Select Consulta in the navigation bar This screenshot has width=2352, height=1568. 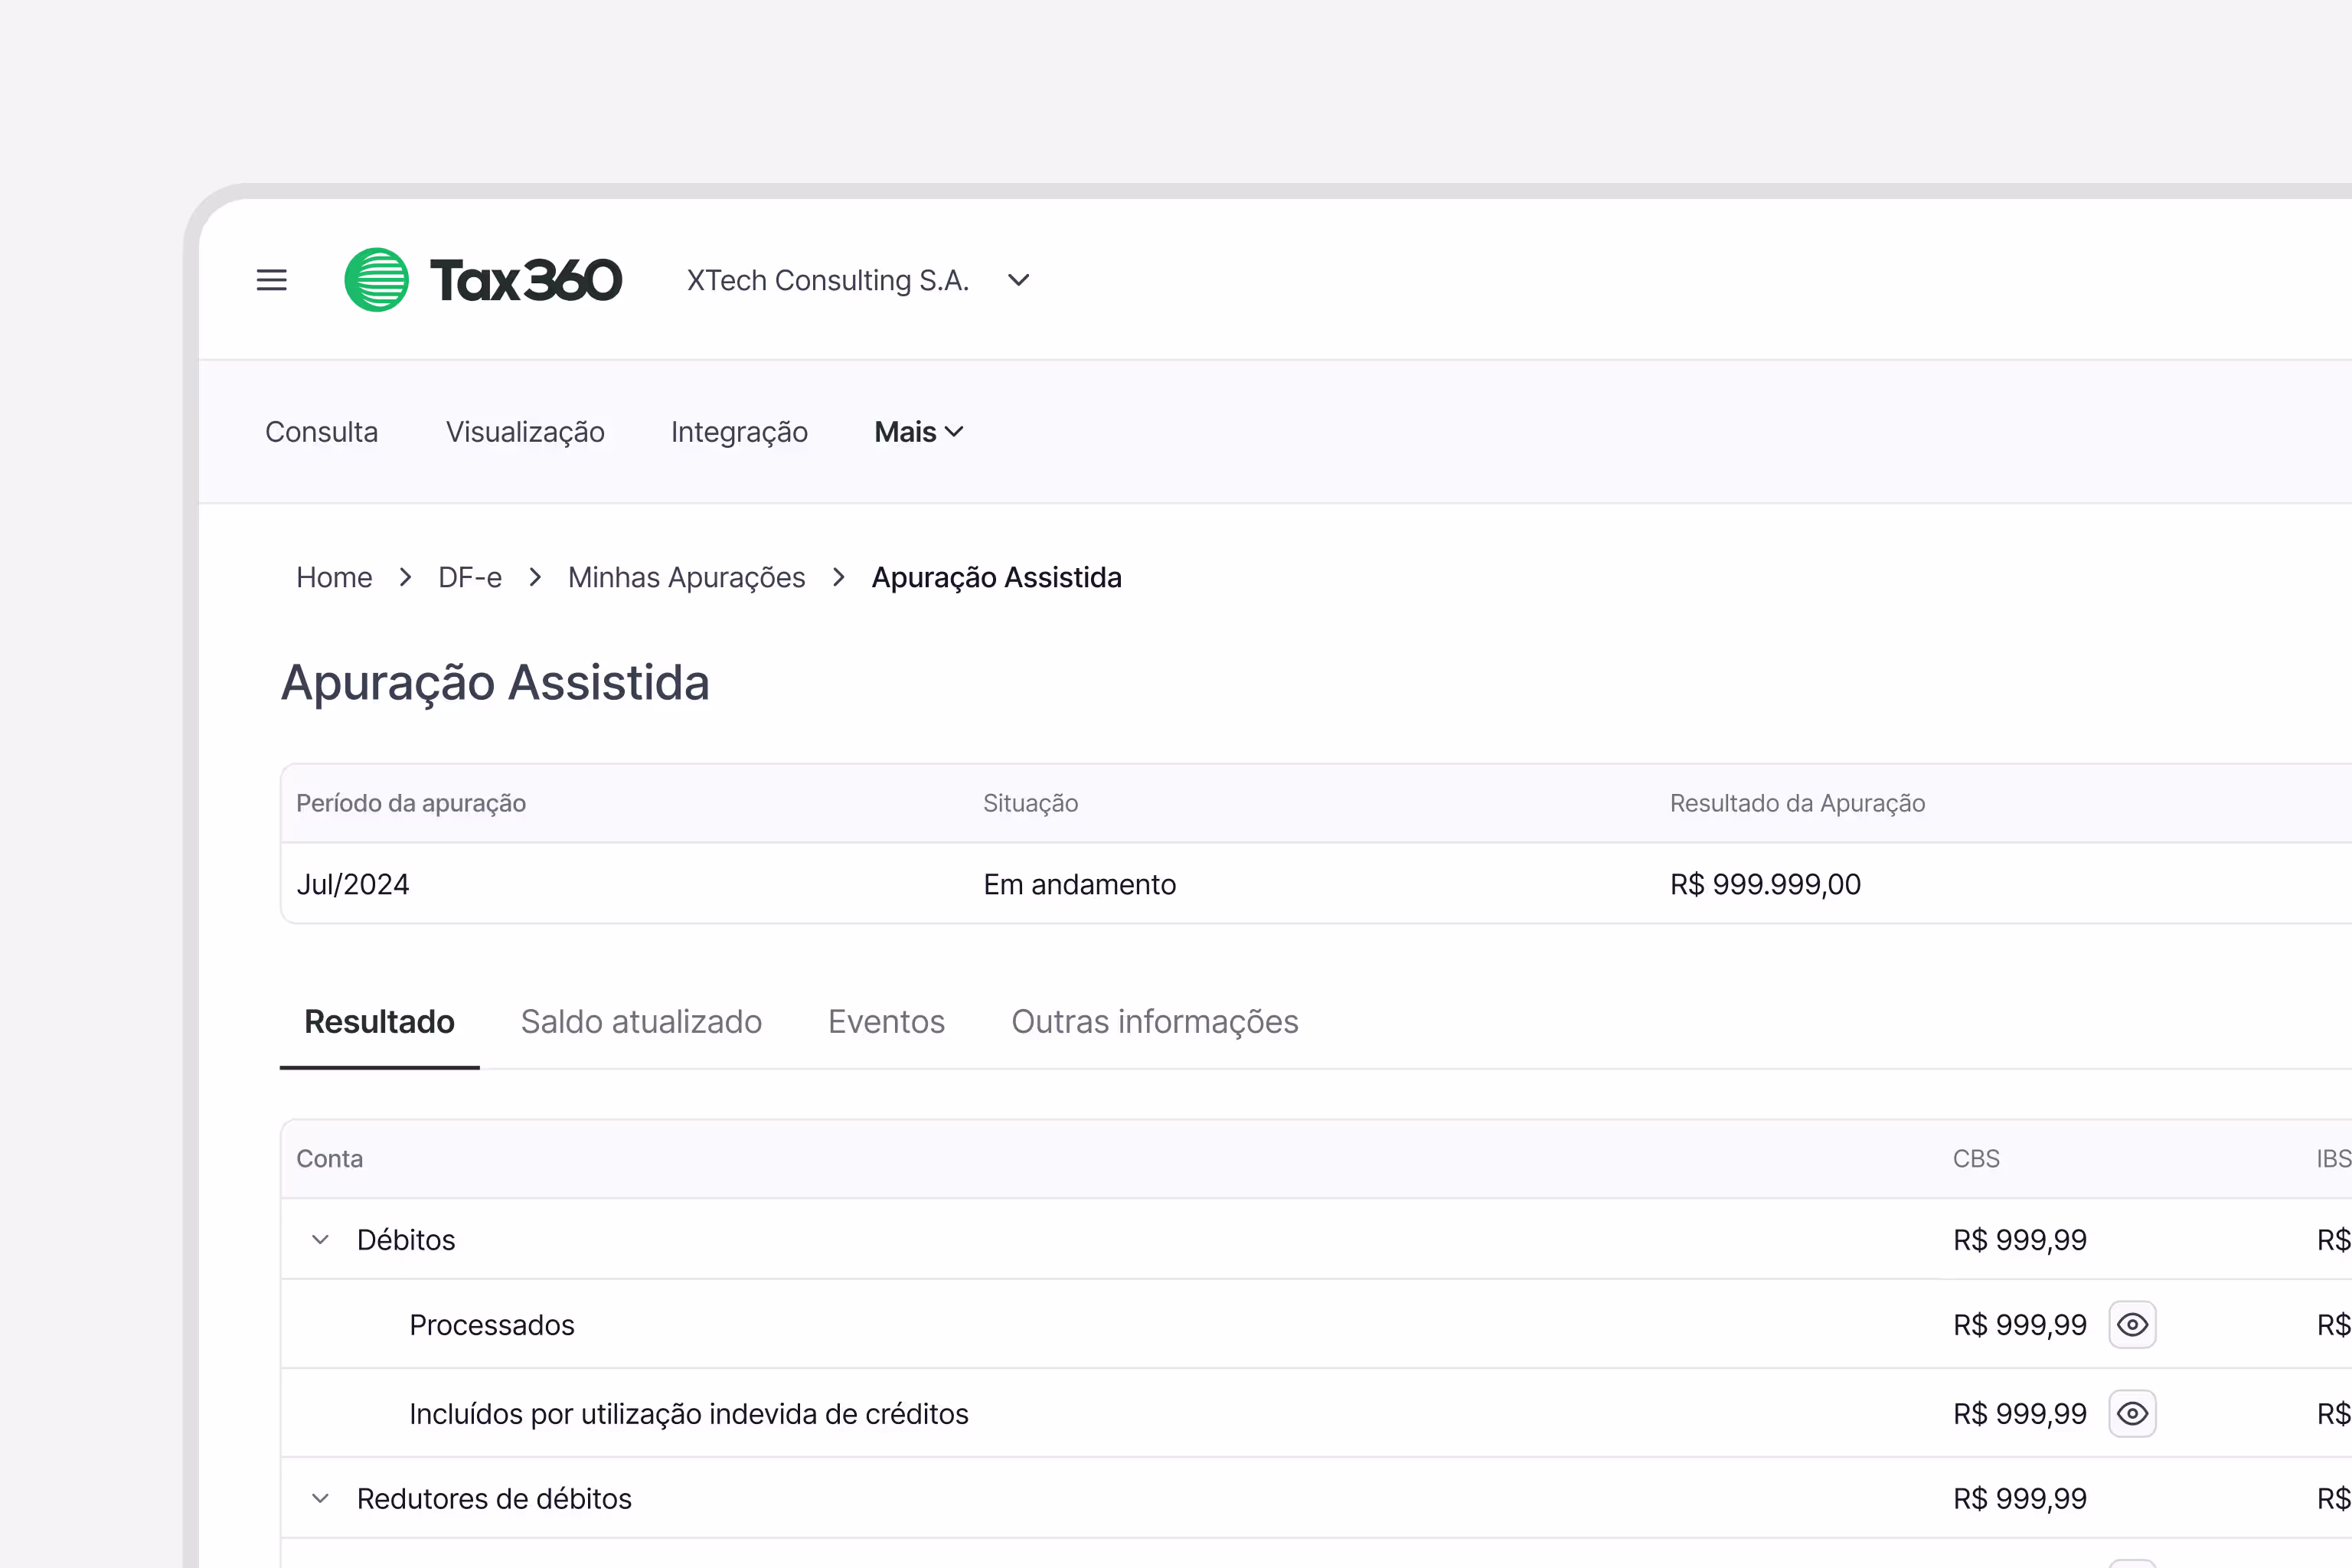321,431
